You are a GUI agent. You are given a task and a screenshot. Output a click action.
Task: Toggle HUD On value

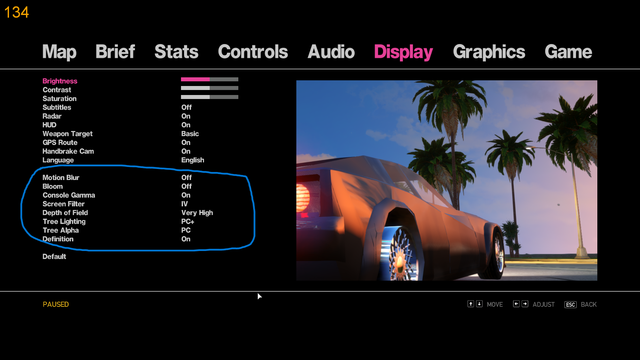(x=186, y=125)
